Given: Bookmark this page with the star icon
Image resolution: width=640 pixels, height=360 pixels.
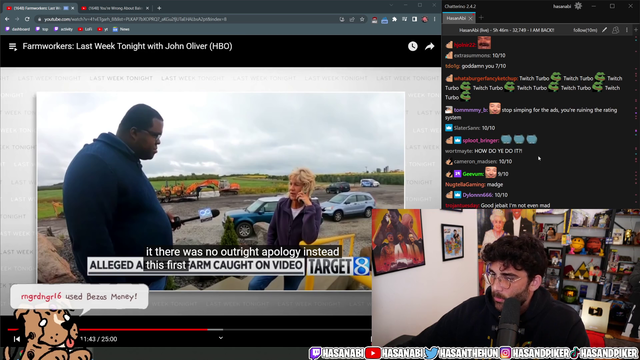Looking at the screenshot, I should point(362,19).
